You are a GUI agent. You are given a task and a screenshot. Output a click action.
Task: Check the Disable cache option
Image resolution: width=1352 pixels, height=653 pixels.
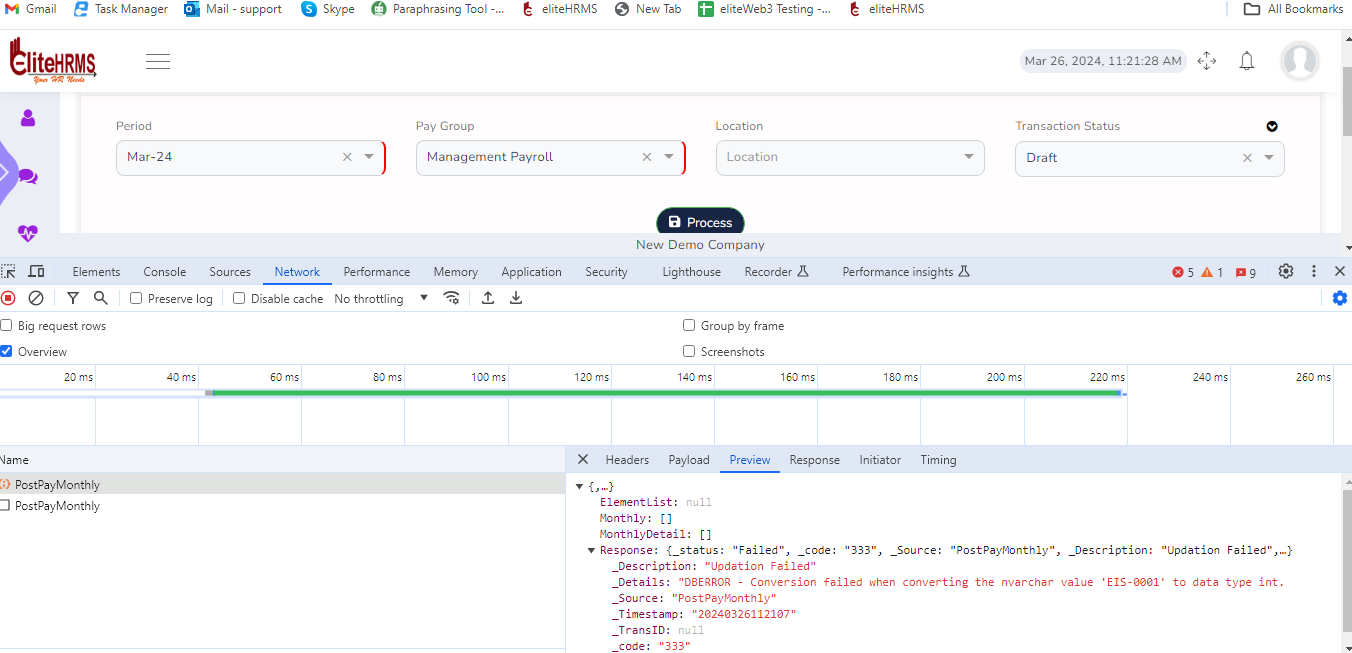click(x=239, y=298)
